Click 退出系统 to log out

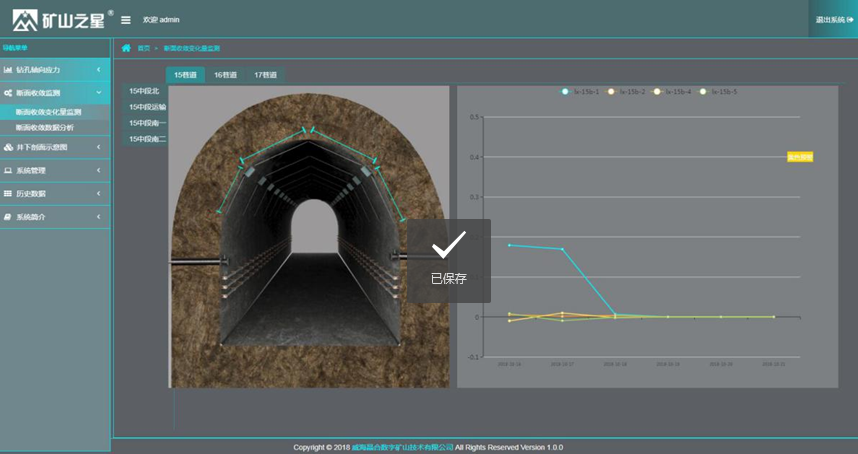834,20
